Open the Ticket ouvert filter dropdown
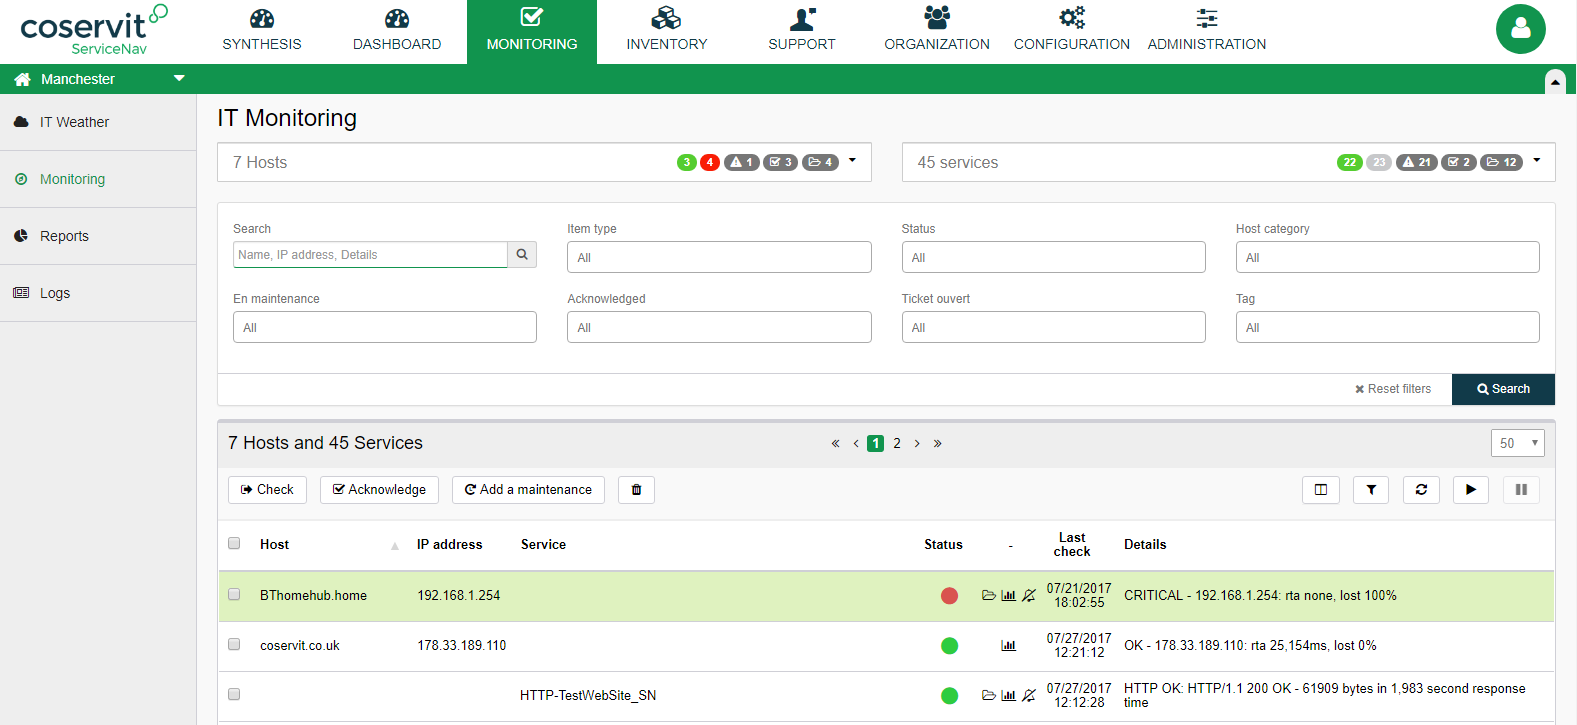Viewport: 1577px width, 725px height. tap(1053, 327)
